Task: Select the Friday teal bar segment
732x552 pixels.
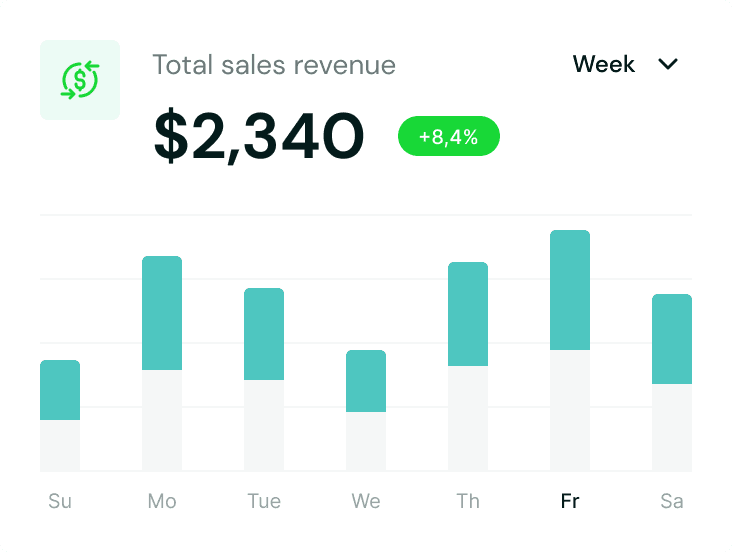Action: pyautogui.click(x=570, y=290)
